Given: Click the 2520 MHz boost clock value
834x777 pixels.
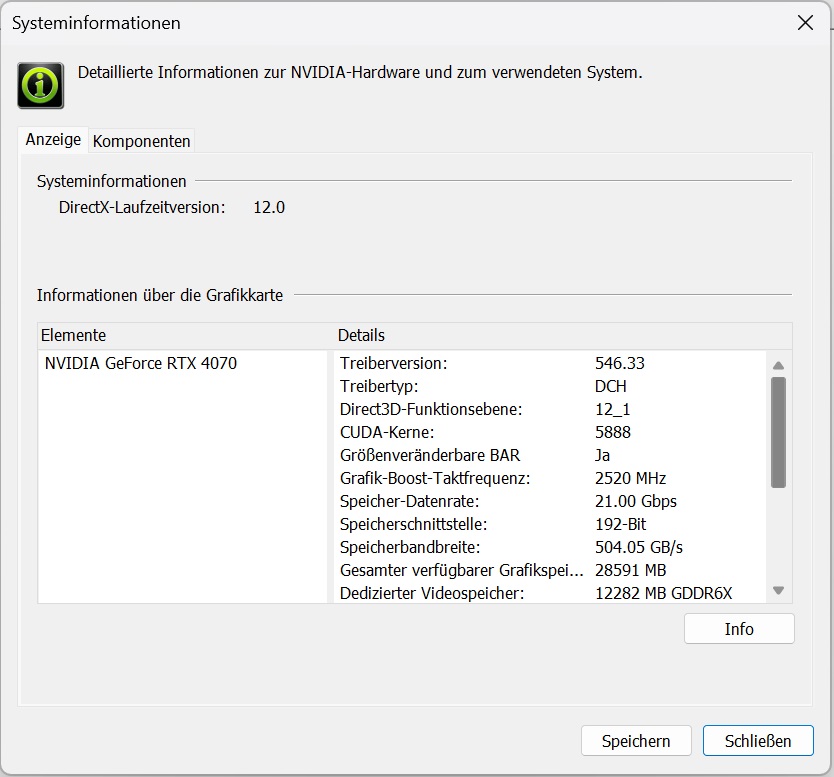Looking at the screenshot, I should point(630,478).
